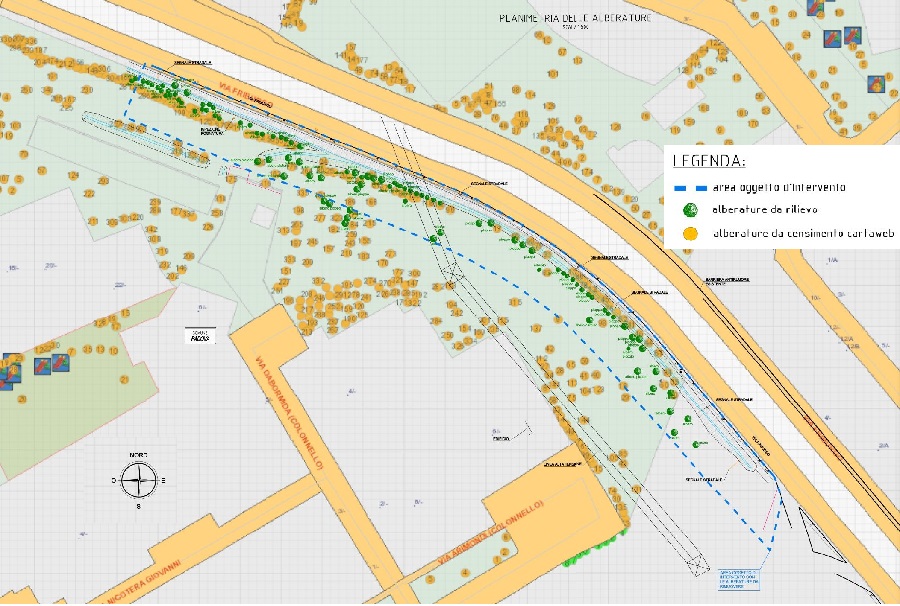Screen dimensions: 900x606
Task: Click the playground icon at top right corner
Action: (816, 8)
